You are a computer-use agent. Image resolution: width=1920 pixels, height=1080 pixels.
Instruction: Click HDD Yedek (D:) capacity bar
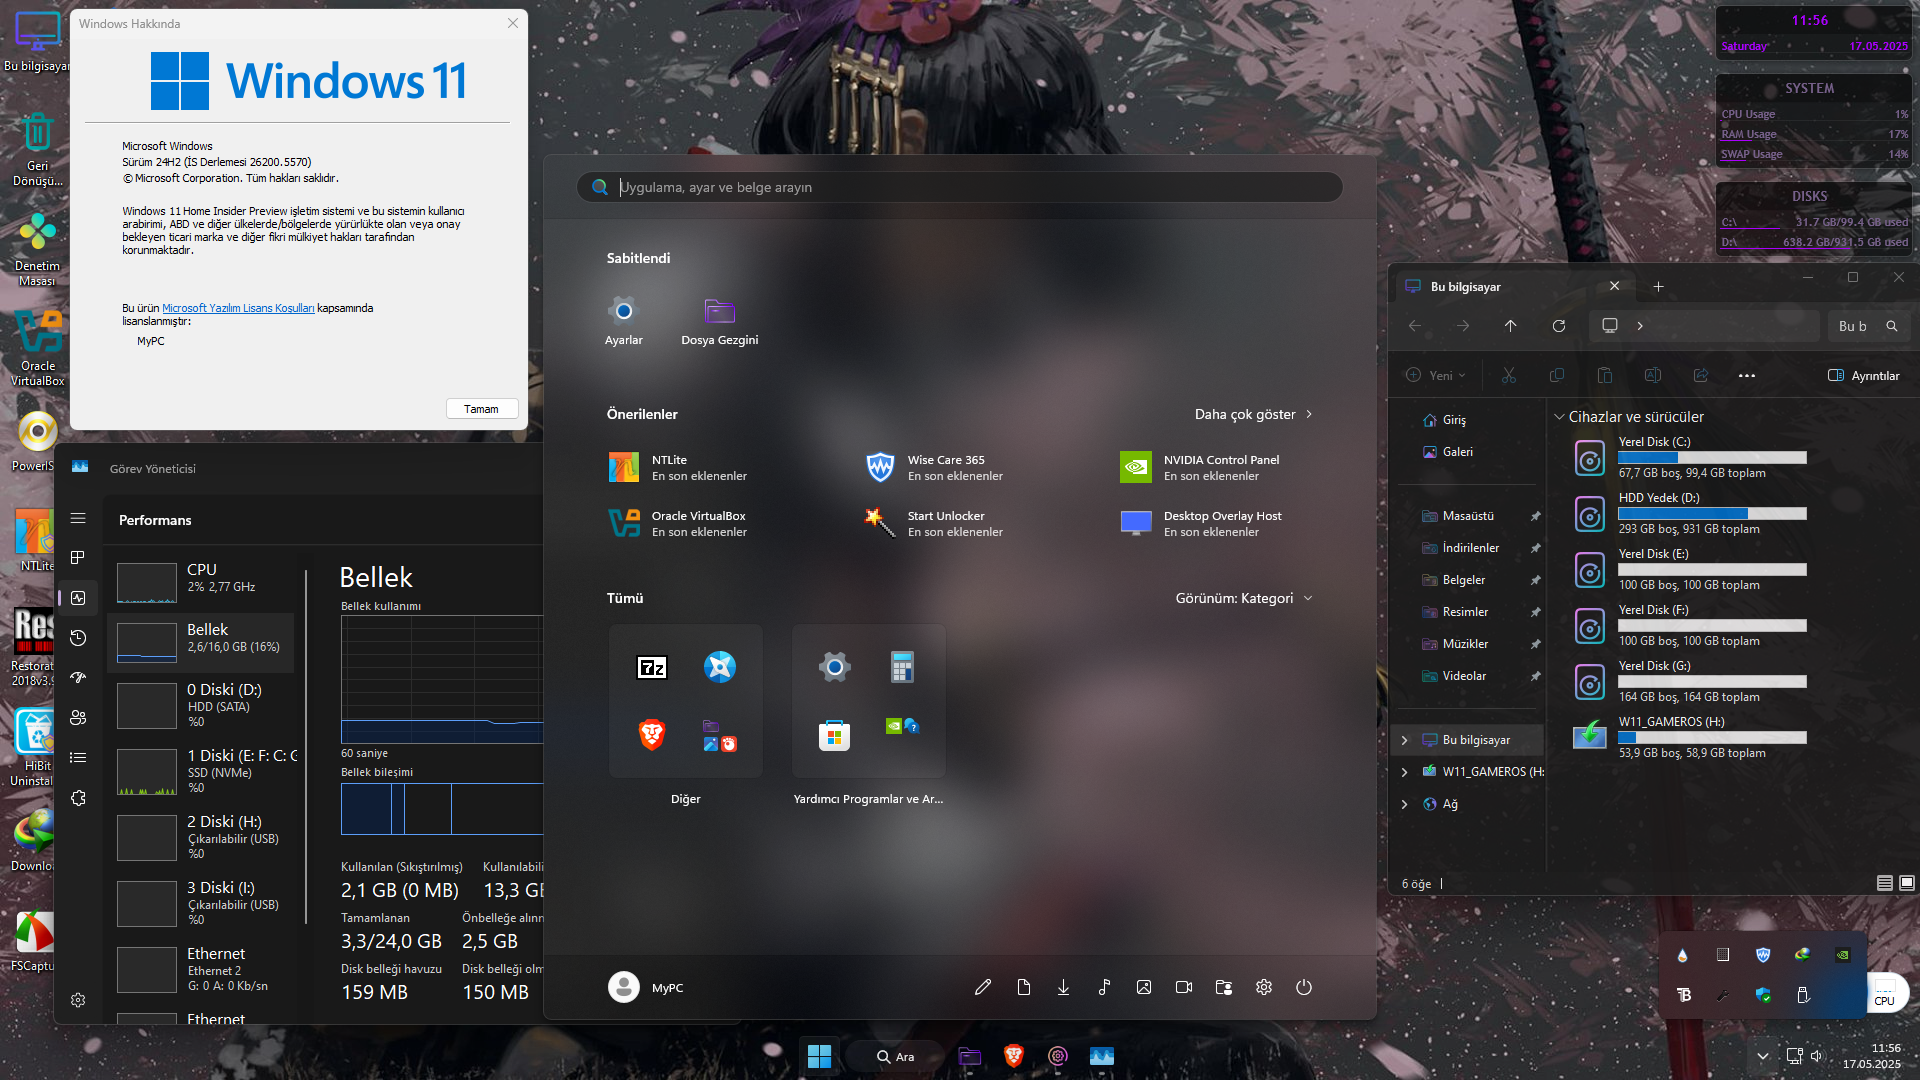click(1712, 514)
